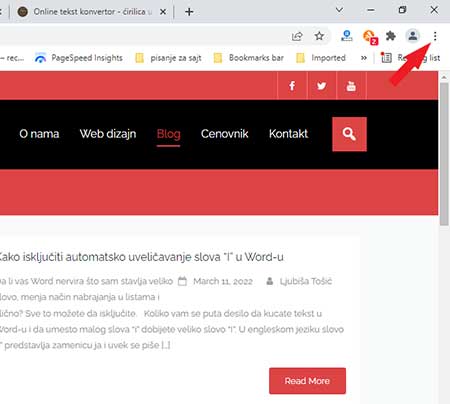This screenshot has height=404, width=450.
Task: Open 'Bookmarks bar' folder
Action: (x=249, y=58)
